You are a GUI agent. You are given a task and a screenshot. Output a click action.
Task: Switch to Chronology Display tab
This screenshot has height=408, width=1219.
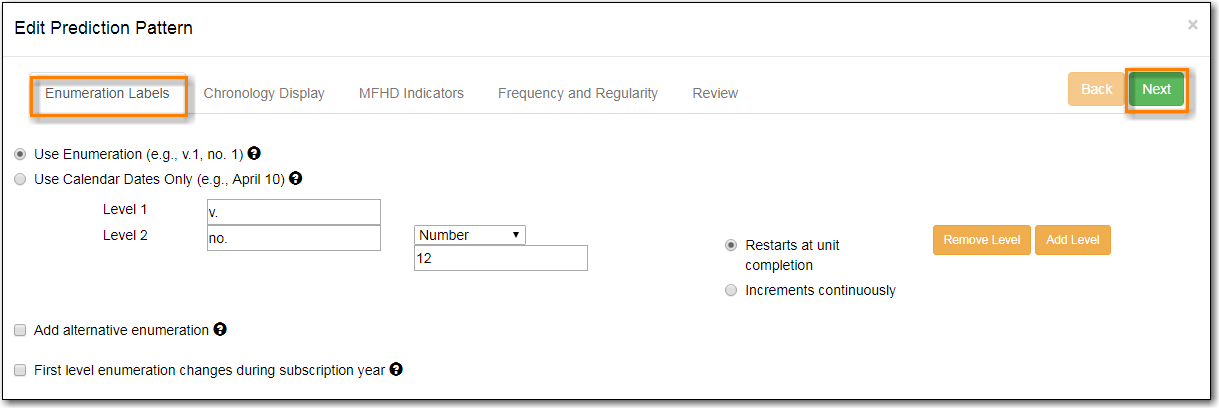pyautogui.click(x=264, y=93)
